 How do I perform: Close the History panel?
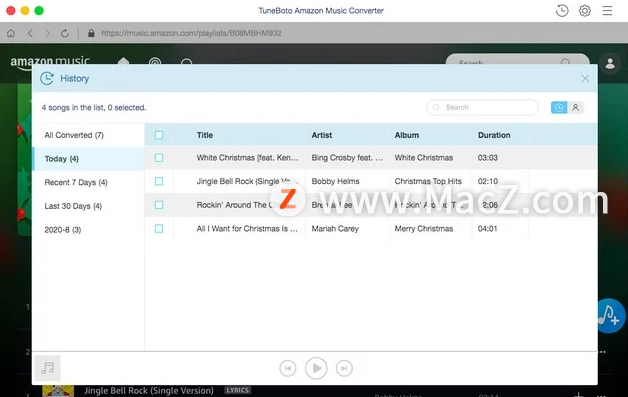[x=585, y=79]
